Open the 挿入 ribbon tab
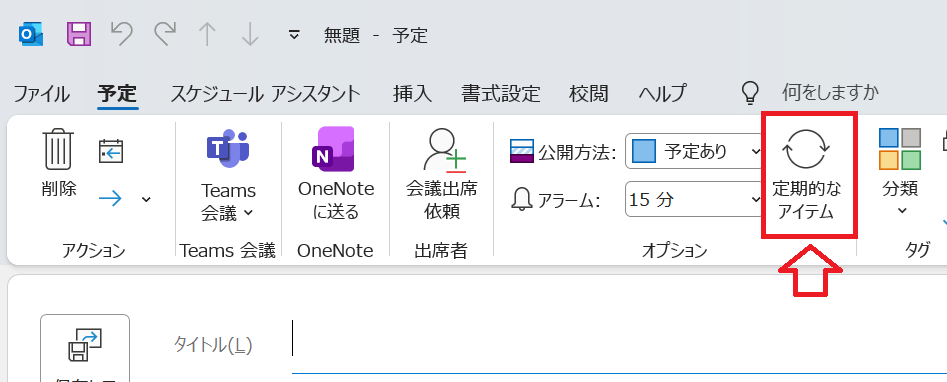 tap(413, 94)
